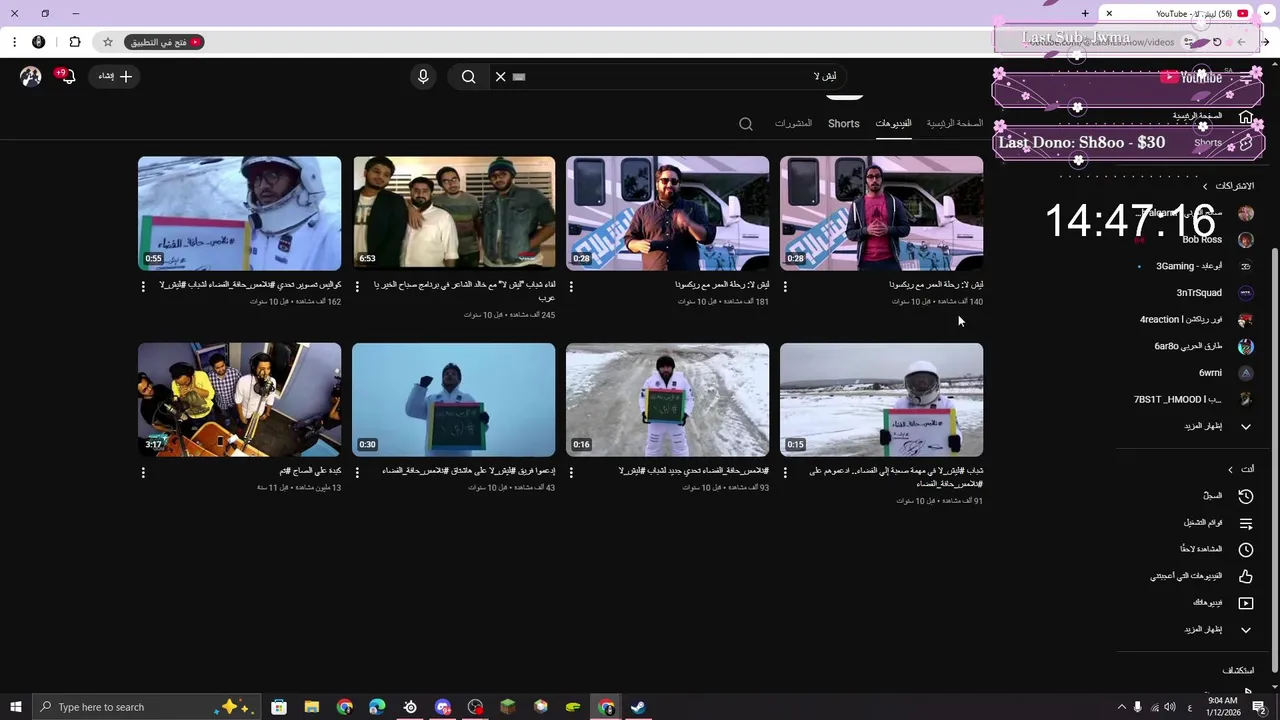Click the title of the 181 ألف views video
Viewport: 1280px width, 720px height.
(722, 285)
